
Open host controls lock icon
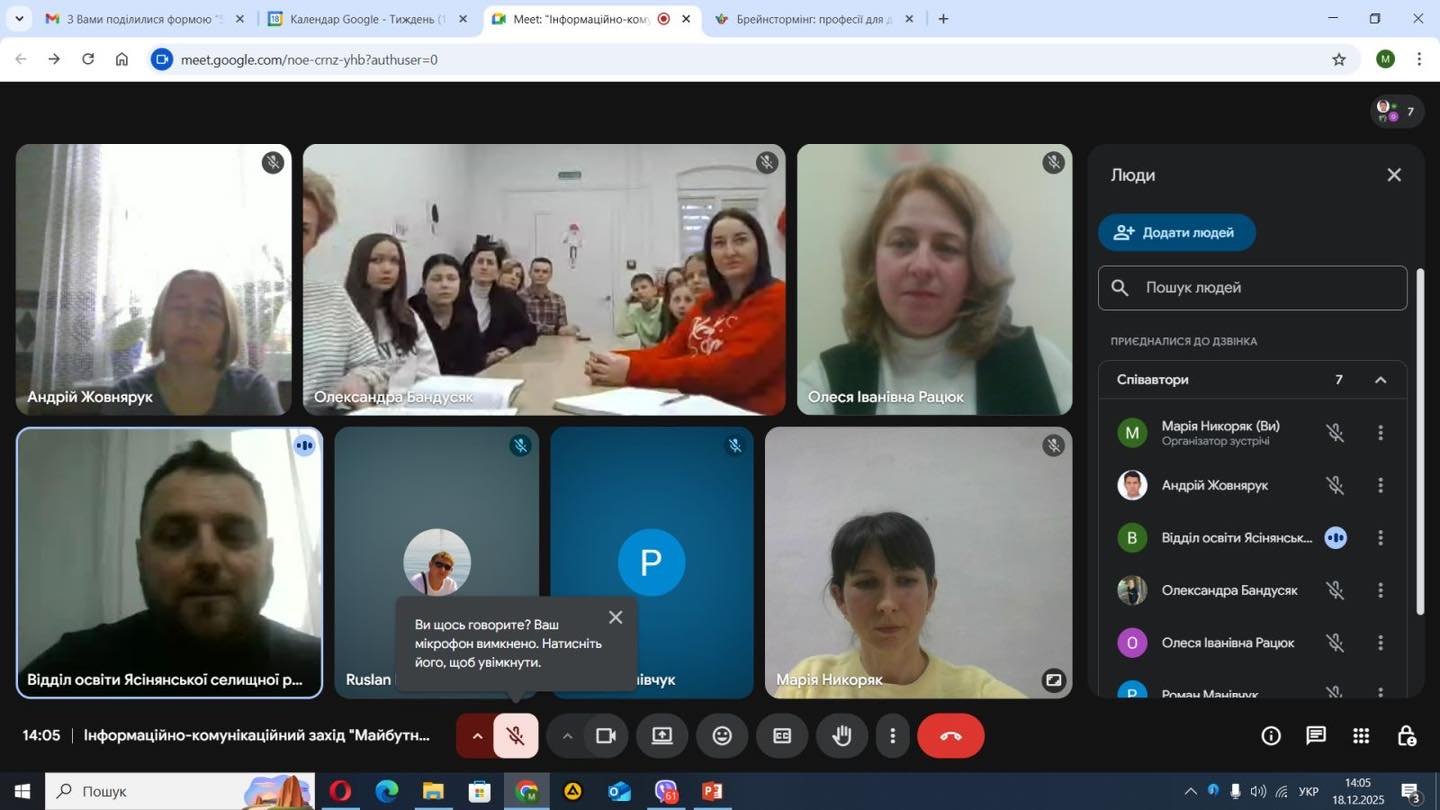1406,736
